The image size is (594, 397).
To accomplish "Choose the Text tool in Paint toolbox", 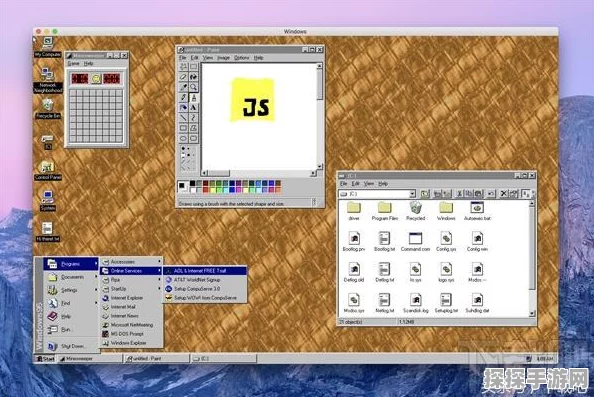I will pyautogui.click(x=194, y=108).
